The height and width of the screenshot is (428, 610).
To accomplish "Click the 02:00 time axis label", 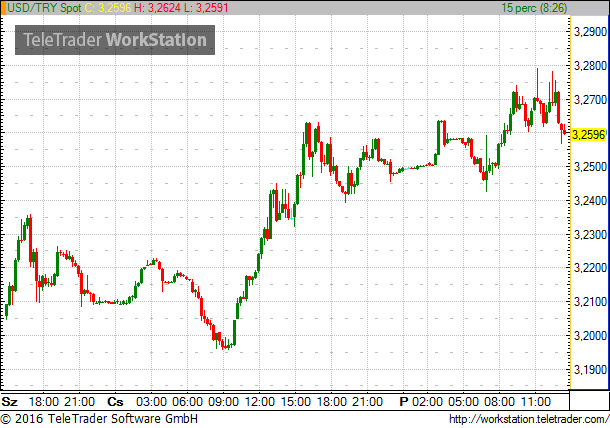I will [427, 402].
